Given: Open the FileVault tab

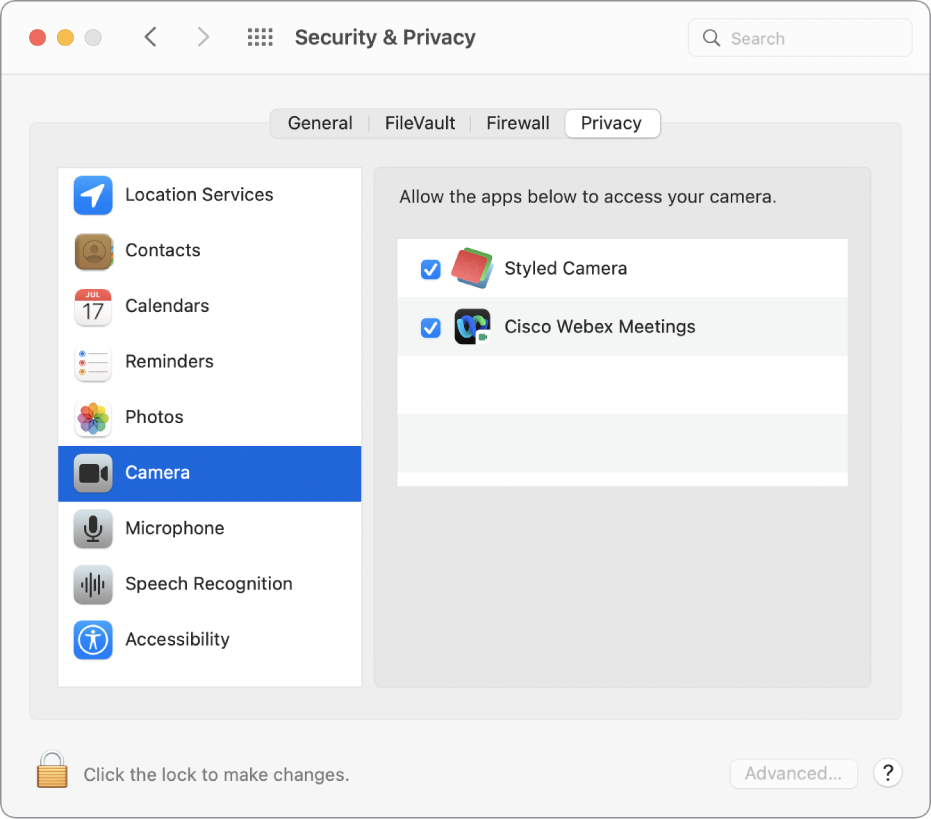Looking at the screenshot, I should point(420,124).
